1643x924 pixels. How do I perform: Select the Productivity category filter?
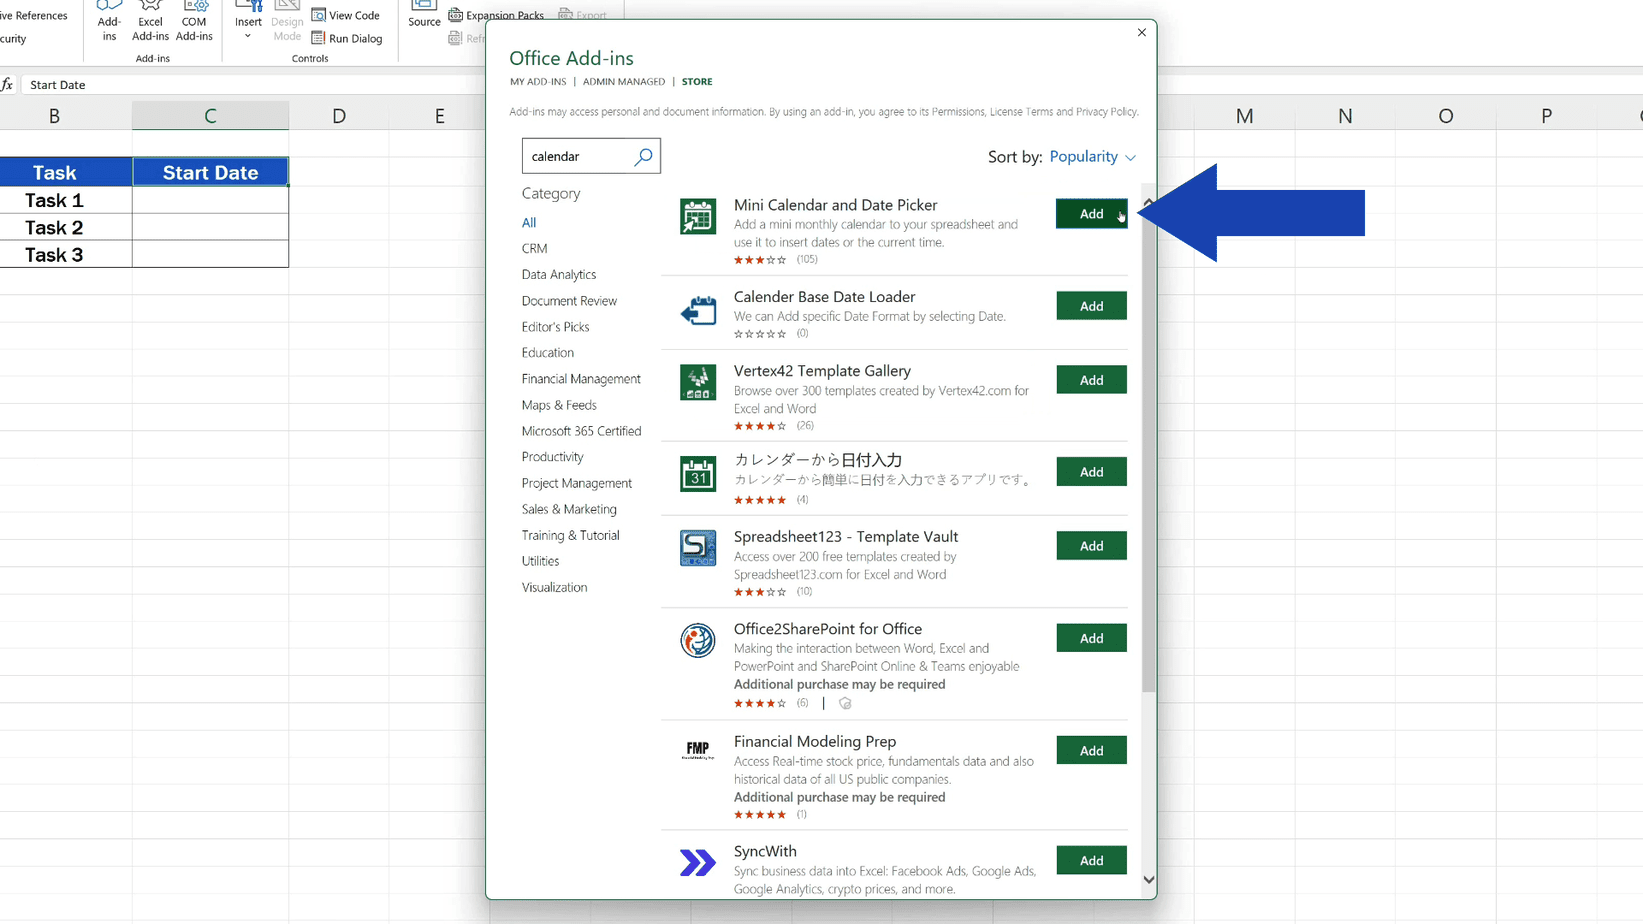[x=552, y=456]
